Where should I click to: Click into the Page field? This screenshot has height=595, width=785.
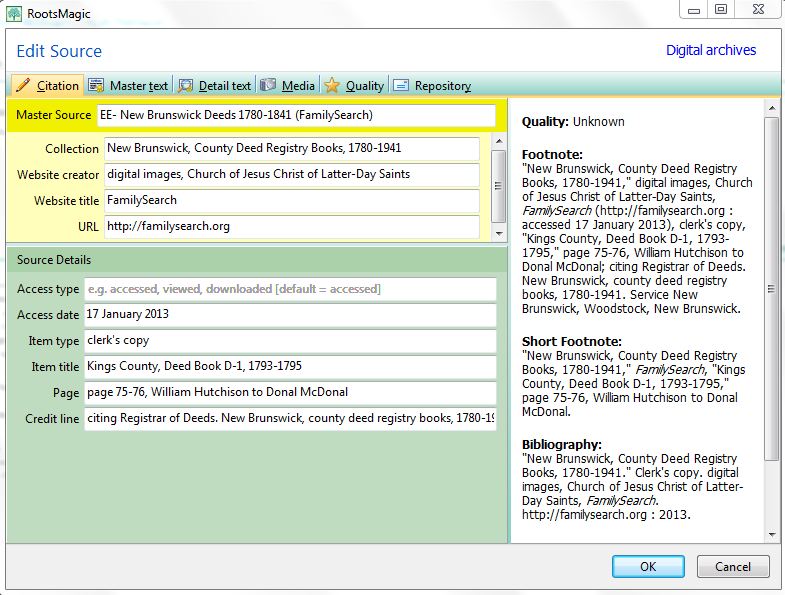point(290,392)
